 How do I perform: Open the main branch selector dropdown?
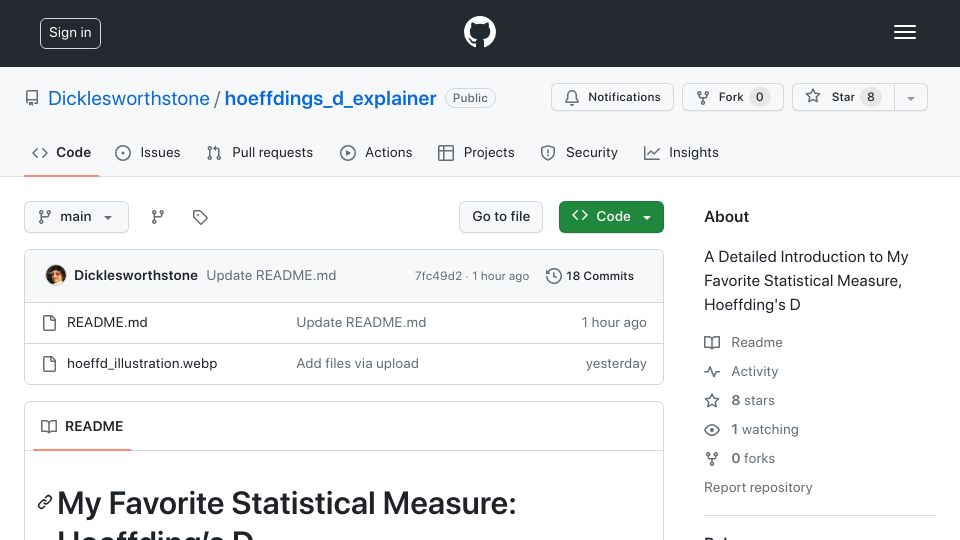(x=77, y=217)
